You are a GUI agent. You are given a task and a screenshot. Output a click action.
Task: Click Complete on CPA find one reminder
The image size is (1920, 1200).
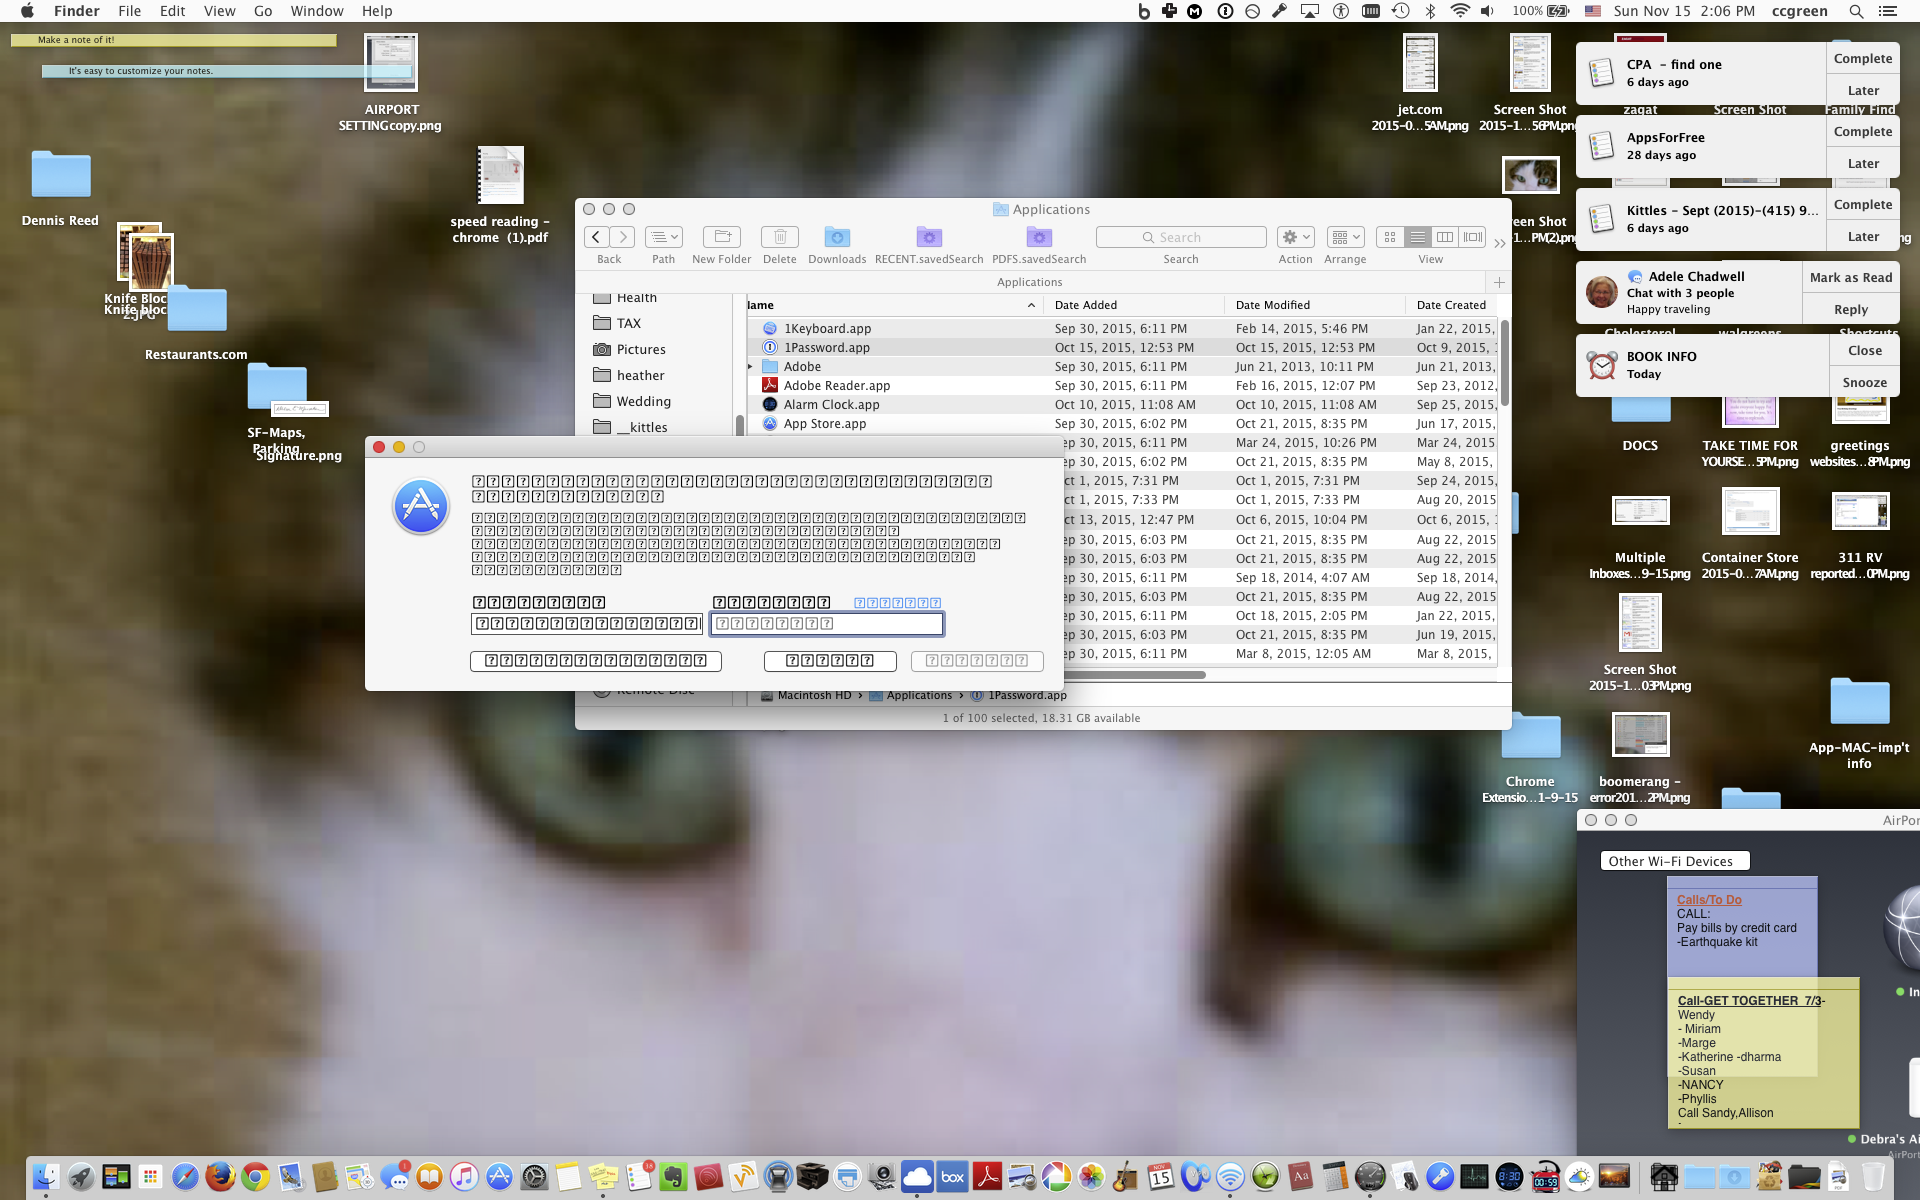tap(1862, 58)
